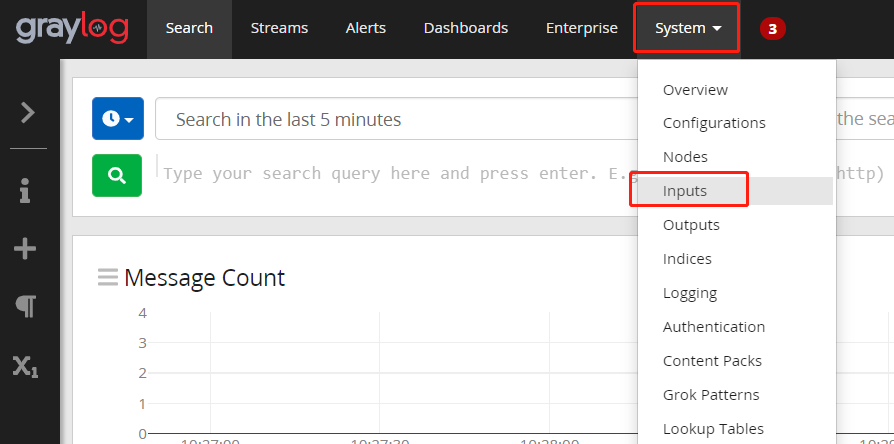
Task: Expand the sidebar with the chevron arrow
Action: click(28, 113)
